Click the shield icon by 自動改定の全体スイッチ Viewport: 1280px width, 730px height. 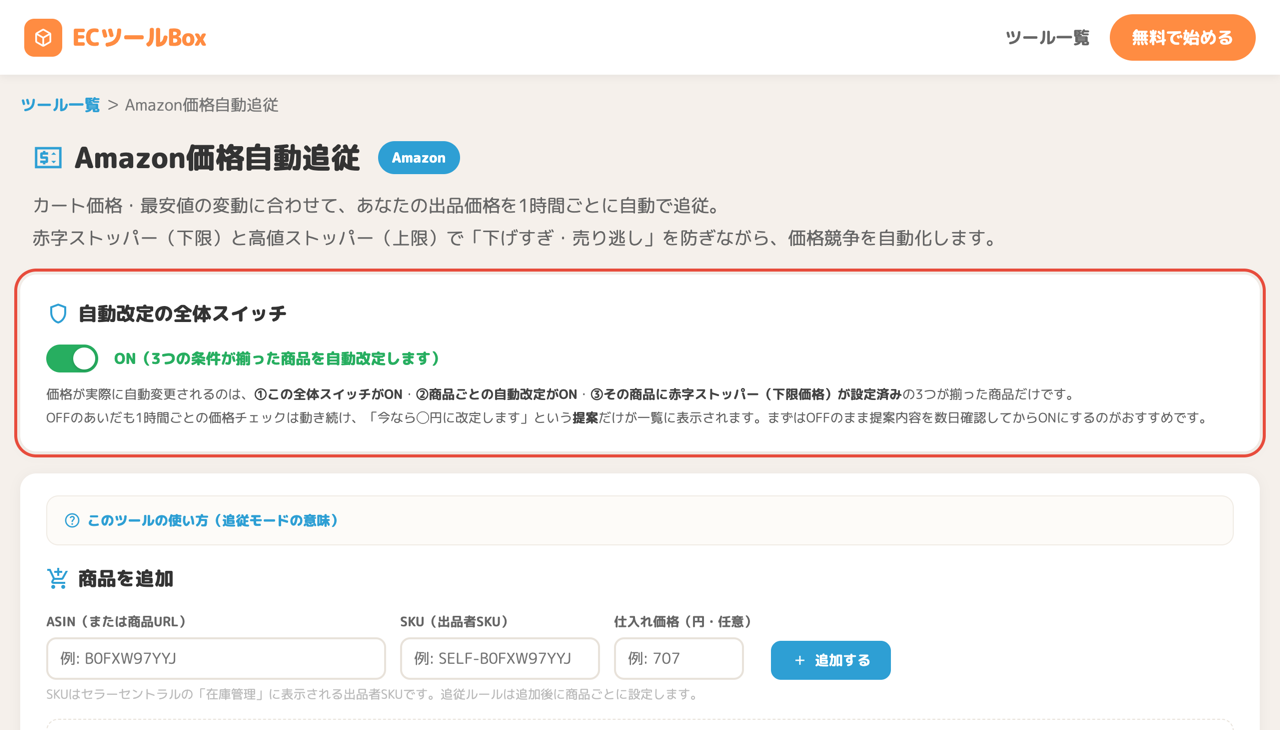58,314
